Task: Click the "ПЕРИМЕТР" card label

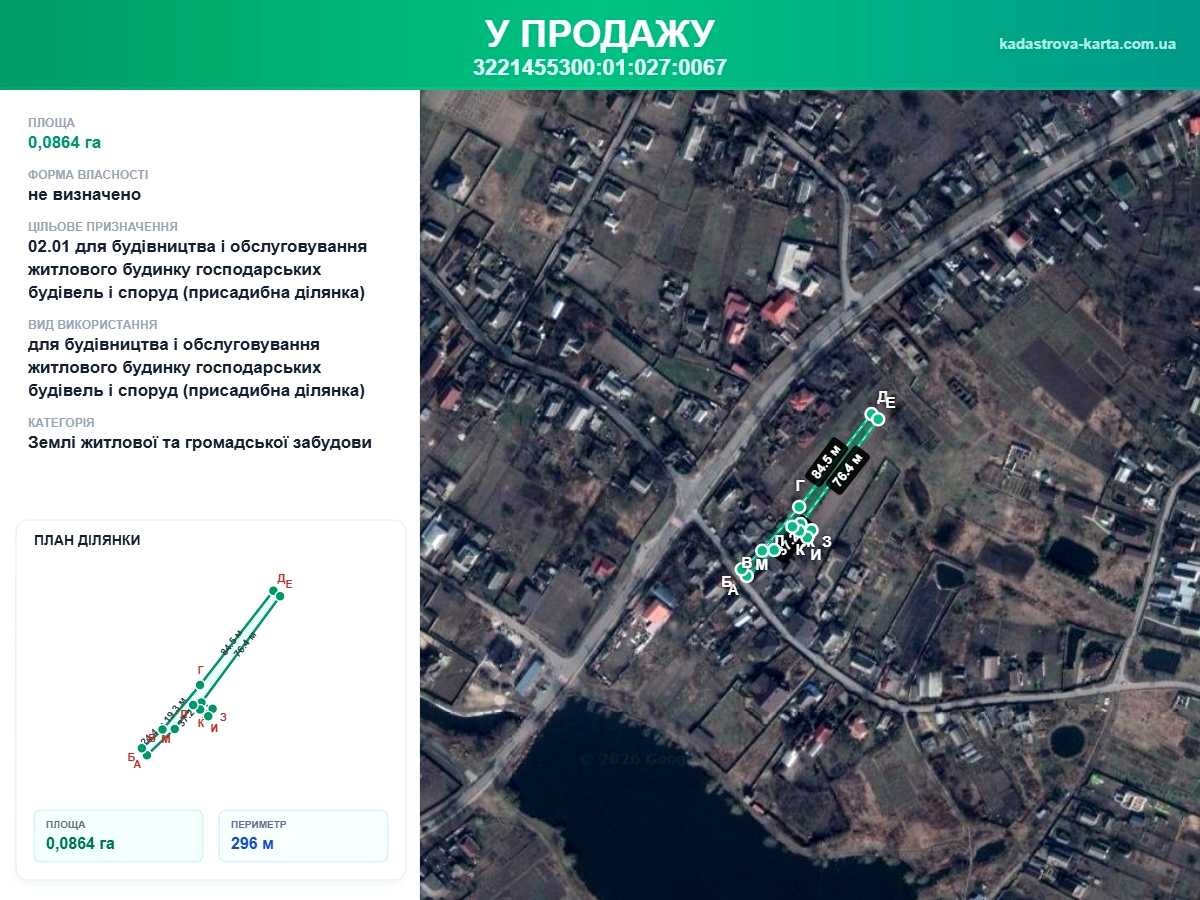Action: click(x=258, y=824)
